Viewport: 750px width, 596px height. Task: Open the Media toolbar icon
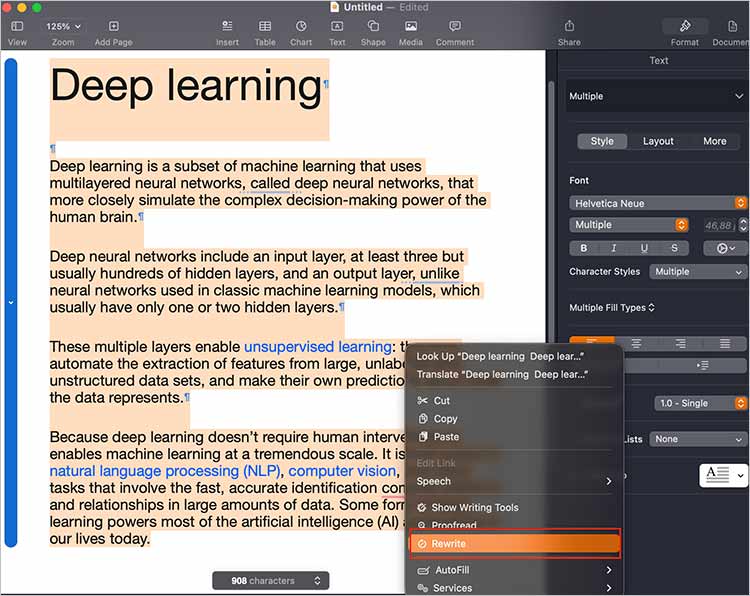(x=410, y=26)
